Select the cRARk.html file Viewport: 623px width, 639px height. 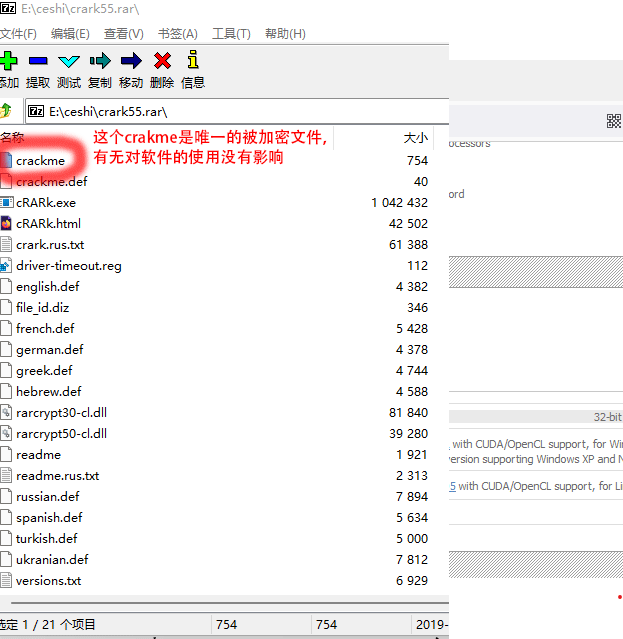click(48, 224)
